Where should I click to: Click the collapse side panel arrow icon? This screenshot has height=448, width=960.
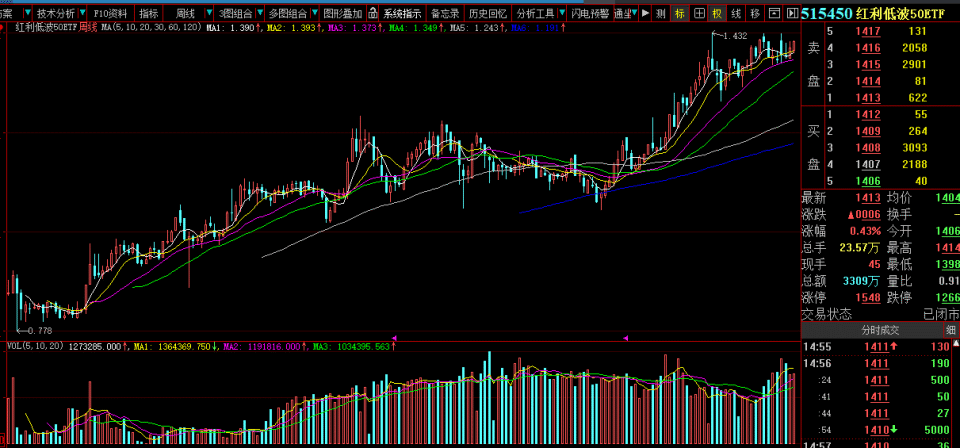(792, 13)
